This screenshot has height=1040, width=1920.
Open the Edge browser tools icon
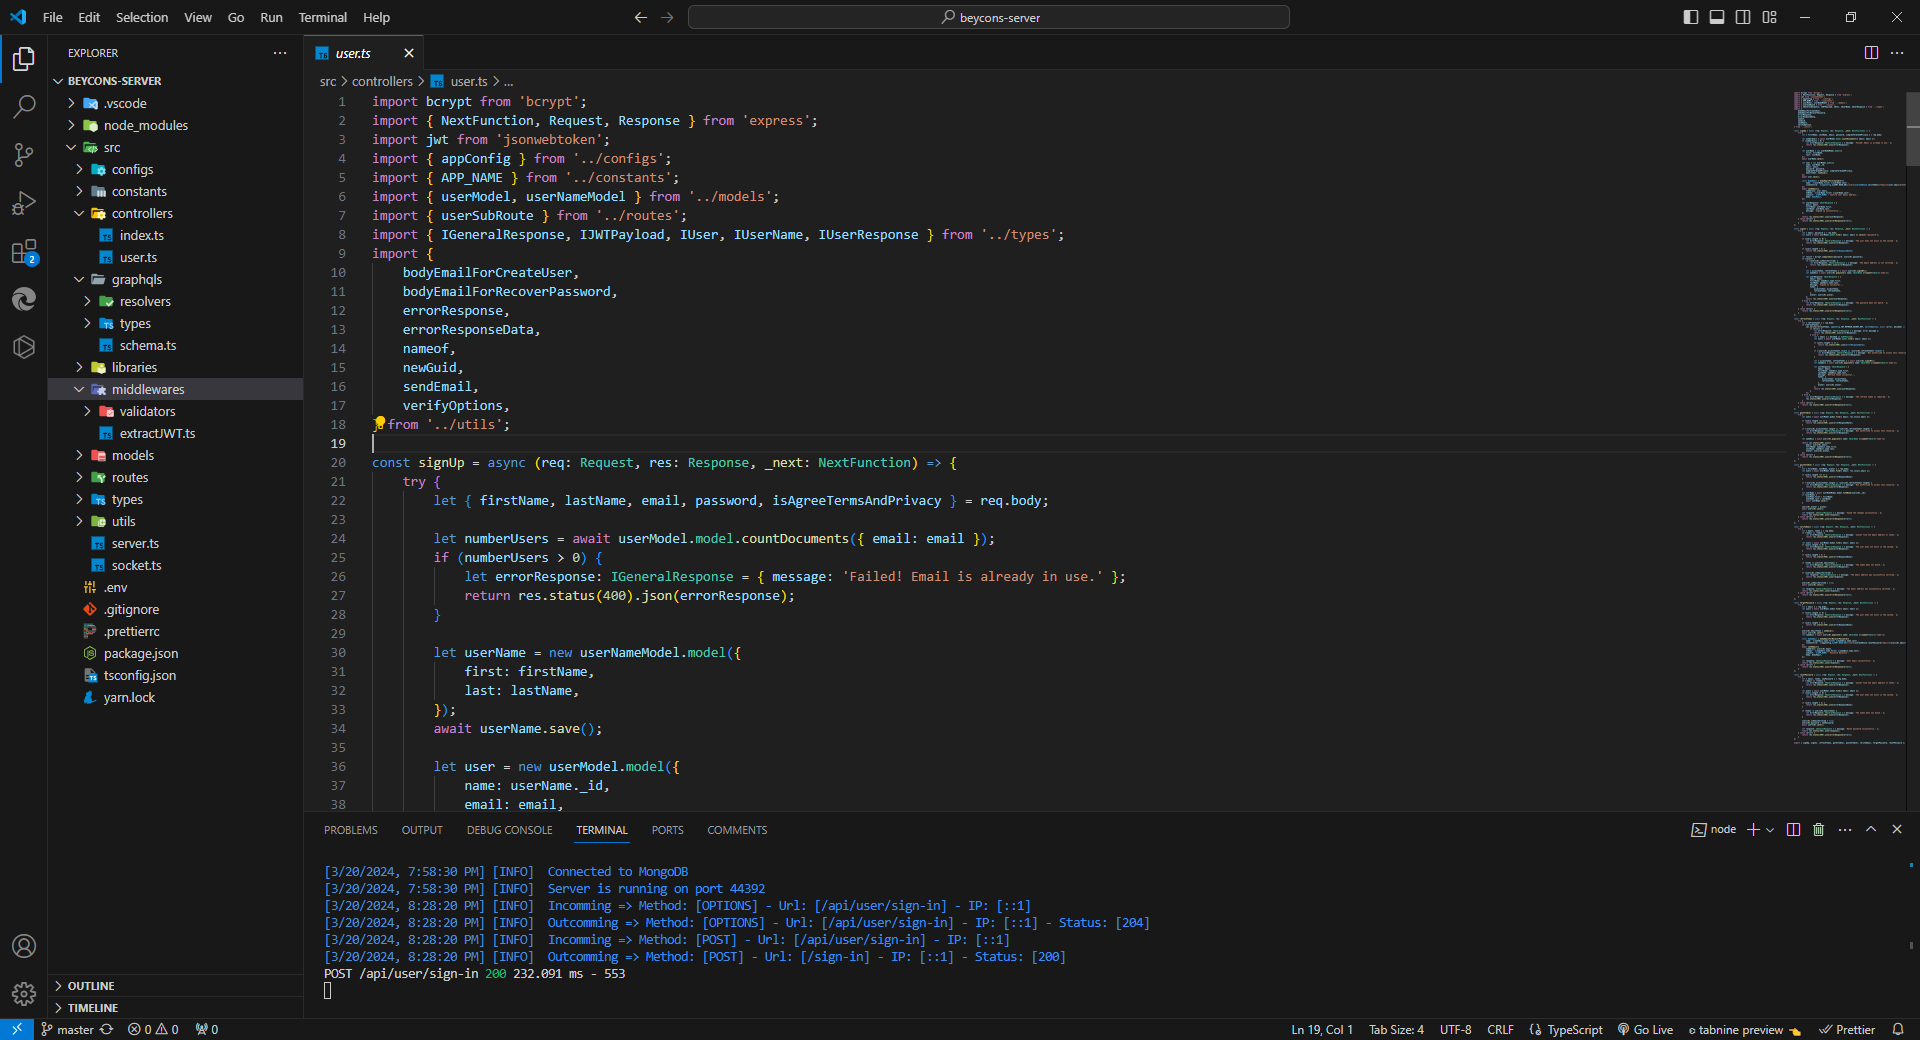click(x=24, y=299)
